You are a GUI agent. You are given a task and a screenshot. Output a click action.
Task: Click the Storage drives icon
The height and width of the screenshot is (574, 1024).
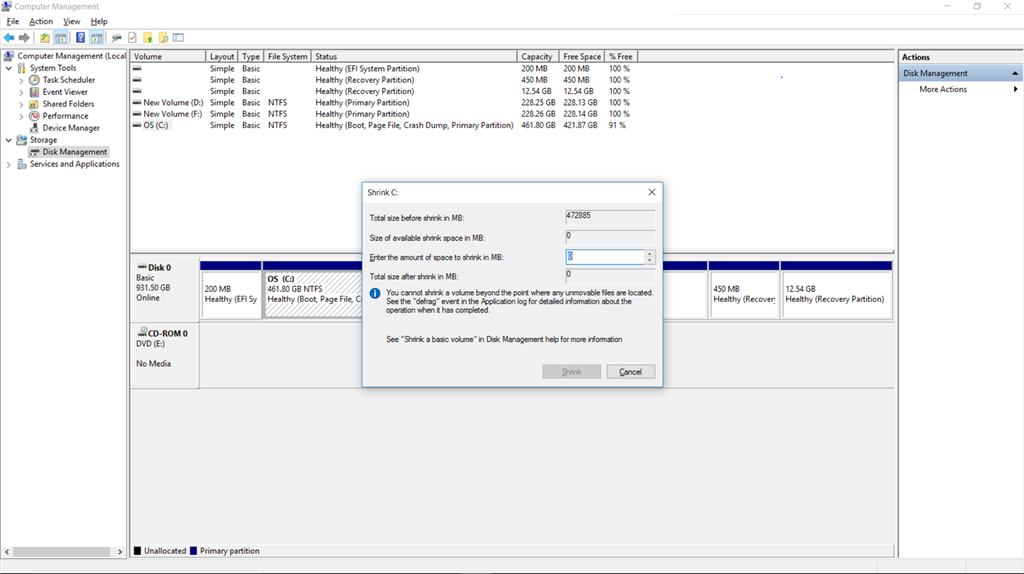pyautogui.click(x=22, y=140)
